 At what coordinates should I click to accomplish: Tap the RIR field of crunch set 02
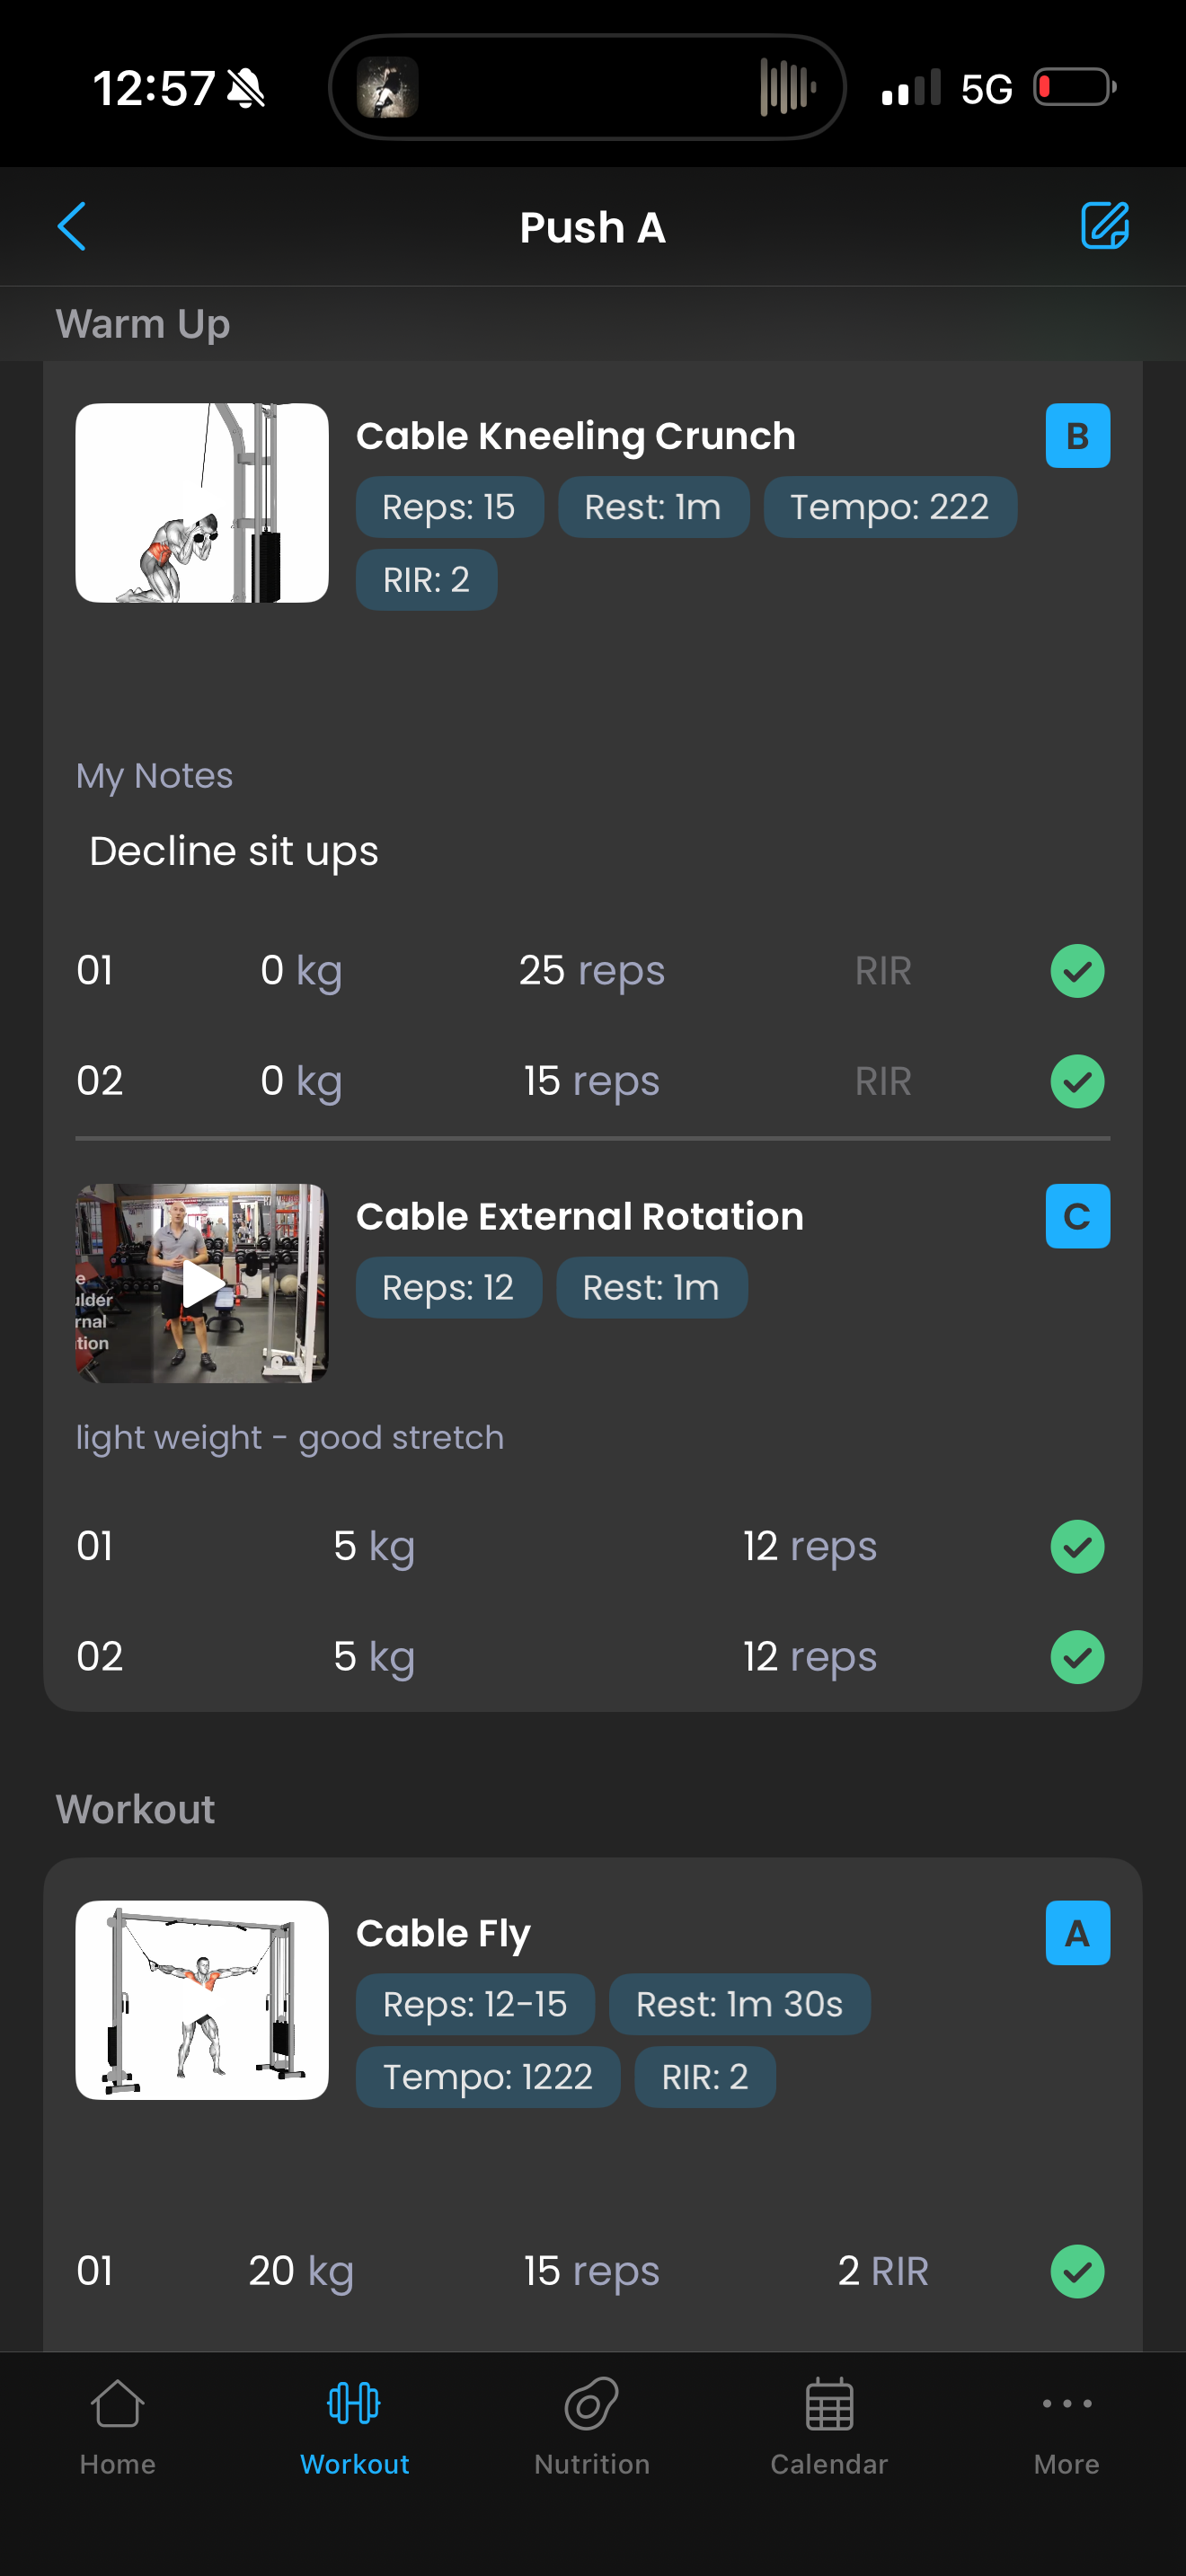(883, 1082)
